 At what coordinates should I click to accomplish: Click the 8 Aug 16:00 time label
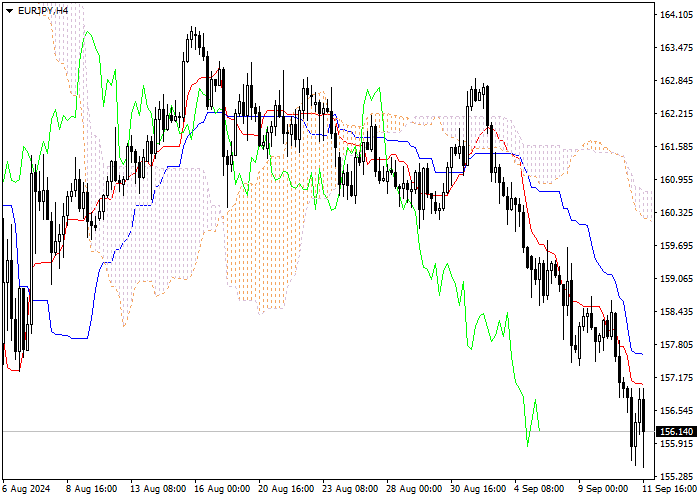(x=92, y=489)
